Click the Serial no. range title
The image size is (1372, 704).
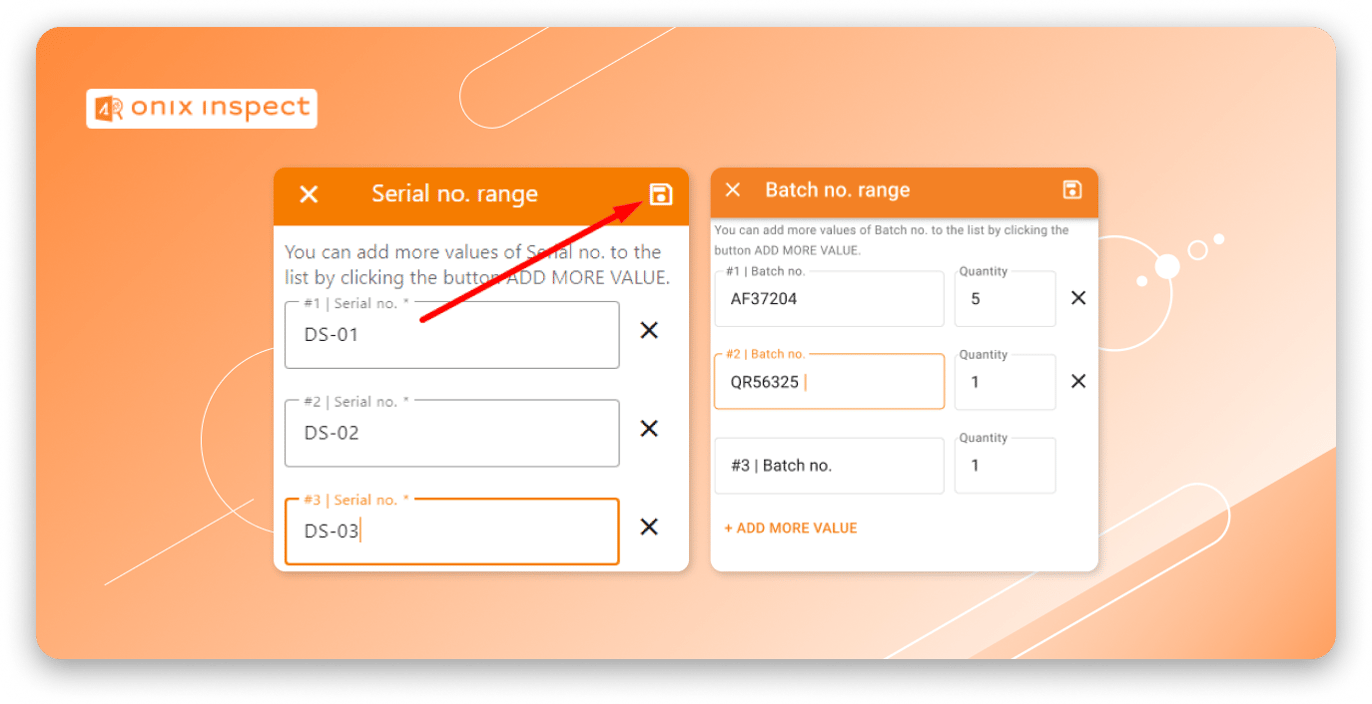point(455,194)
